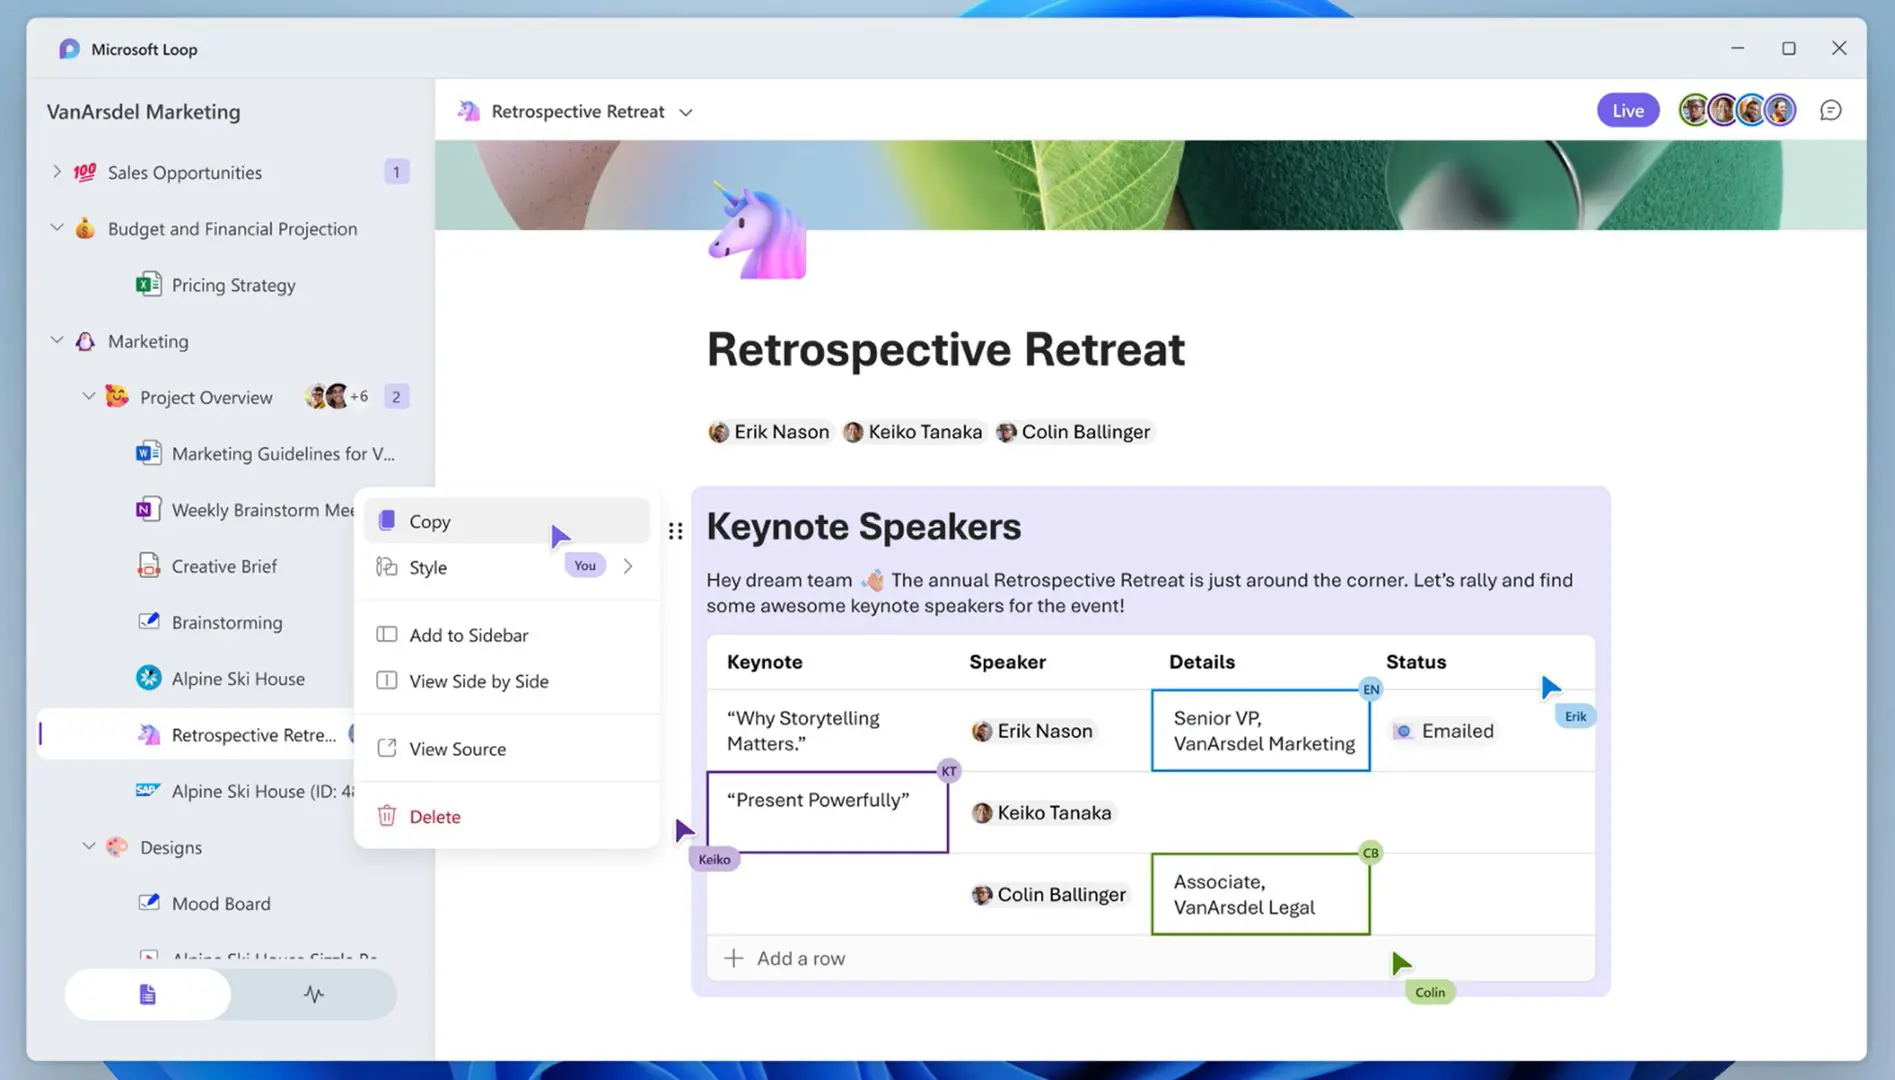Choose Style in the context menu
The image size is (1895, 1080).
pyautogui.click(x=507, y=567)
